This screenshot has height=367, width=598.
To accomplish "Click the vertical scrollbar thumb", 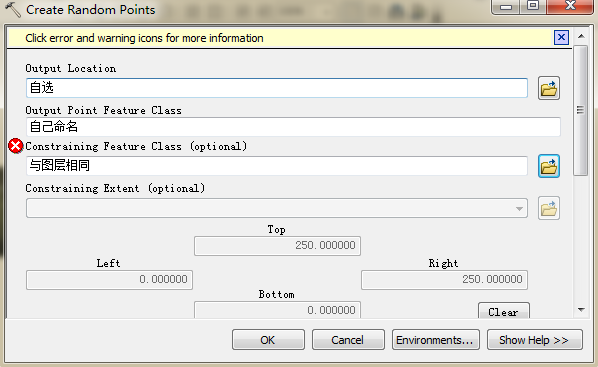I will click(x=581, y=110).
